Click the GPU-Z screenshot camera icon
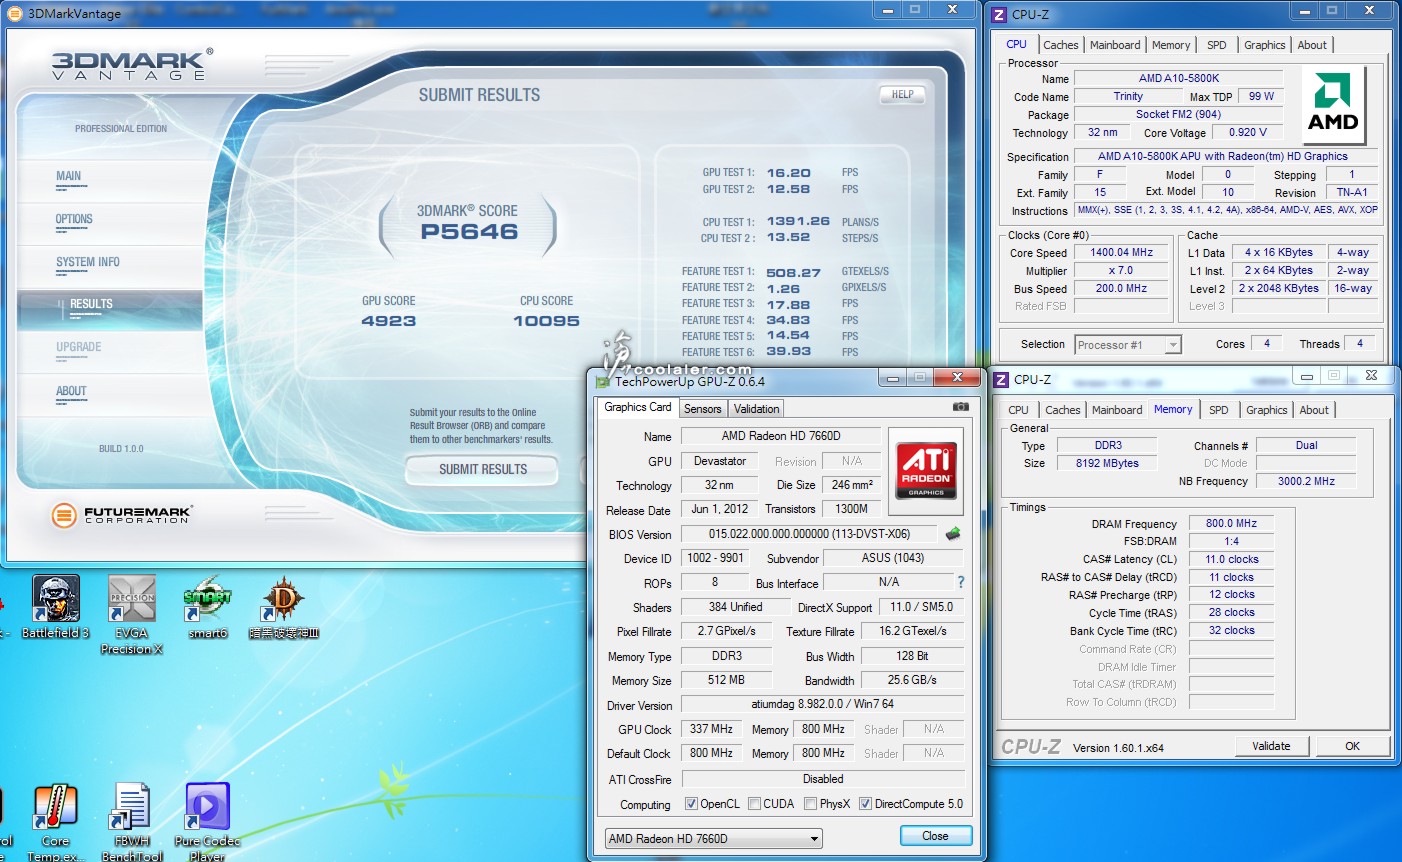Image resolution: width=1402 pixels, height=862 pixels. tap(960, 407)
